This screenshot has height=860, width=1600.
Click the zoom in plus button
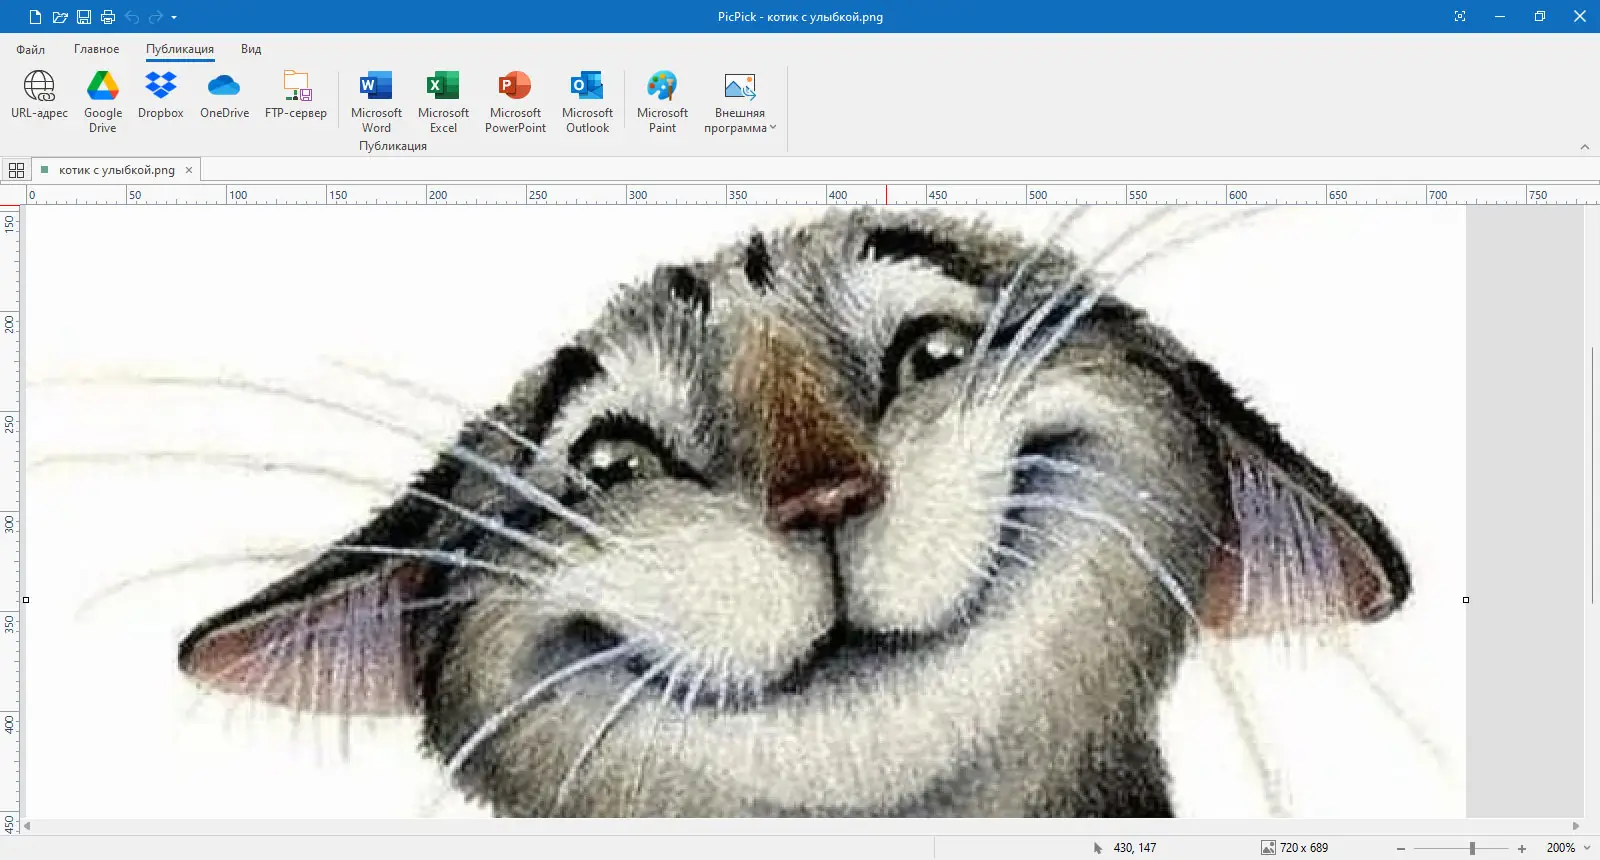(1522, 848)
